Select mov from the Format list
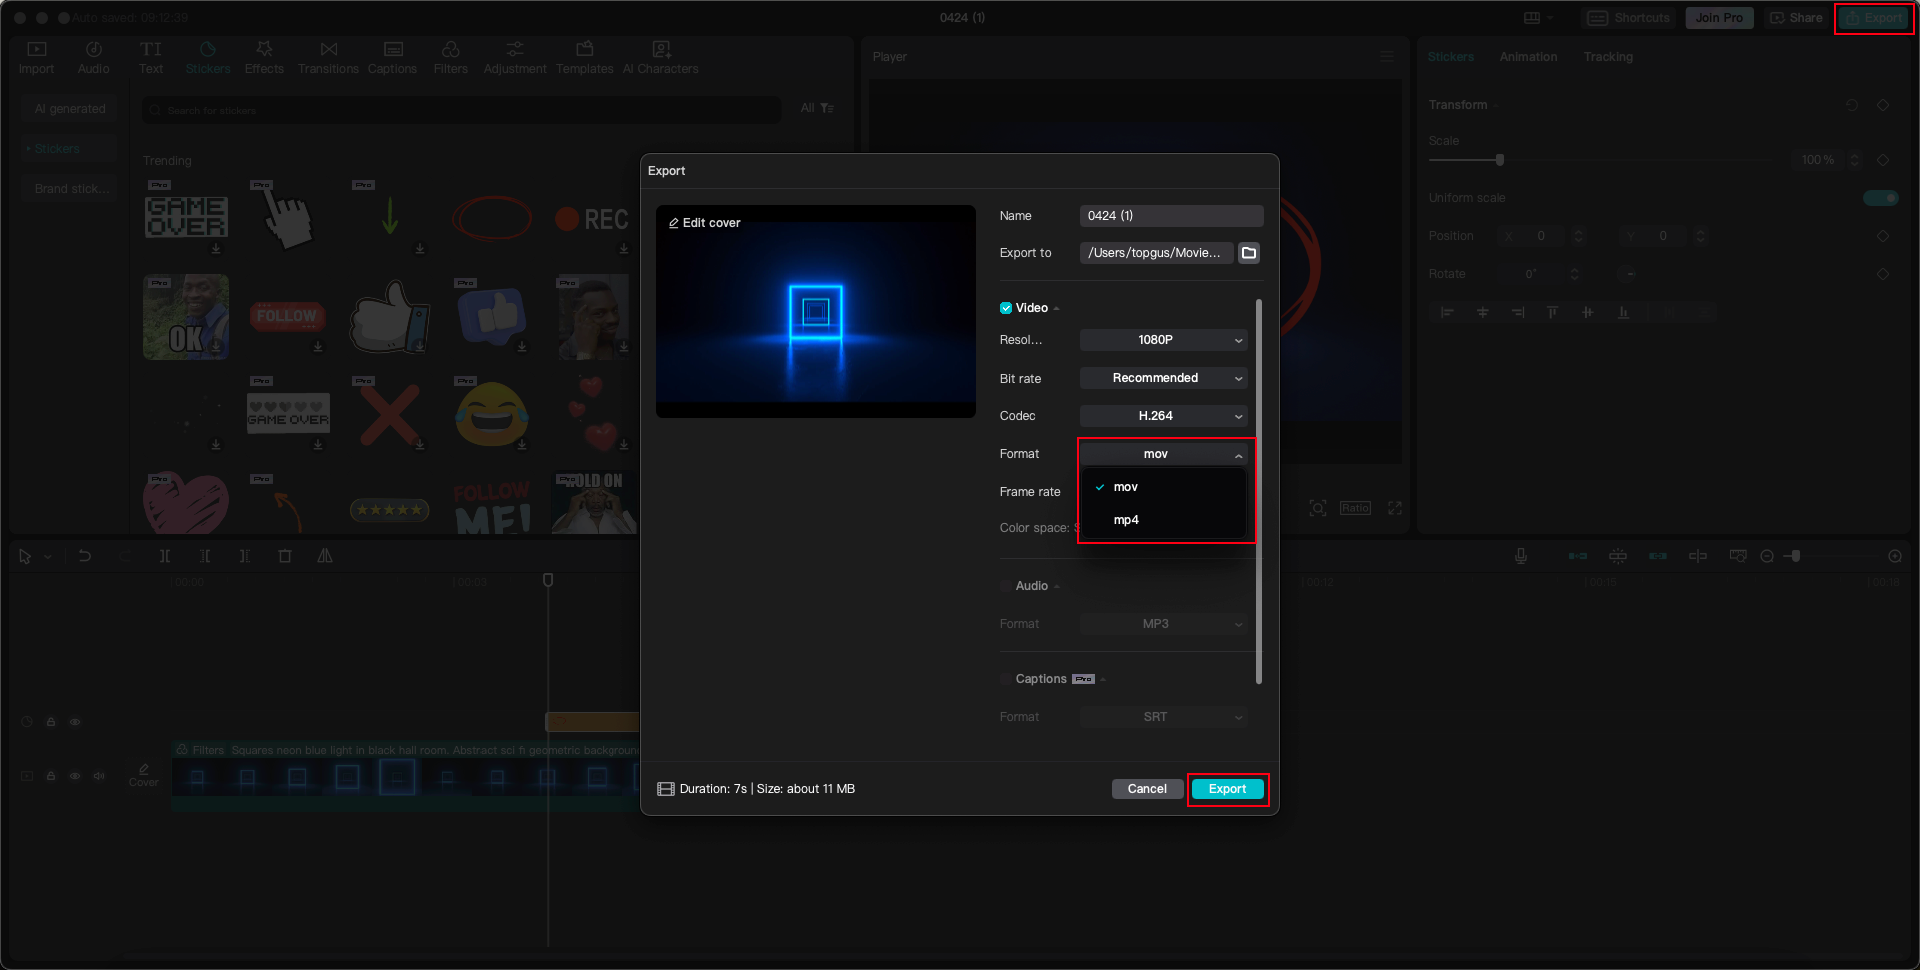Image resolution: width=1920 pixels, height=970 pixels. click(1164, 487)
